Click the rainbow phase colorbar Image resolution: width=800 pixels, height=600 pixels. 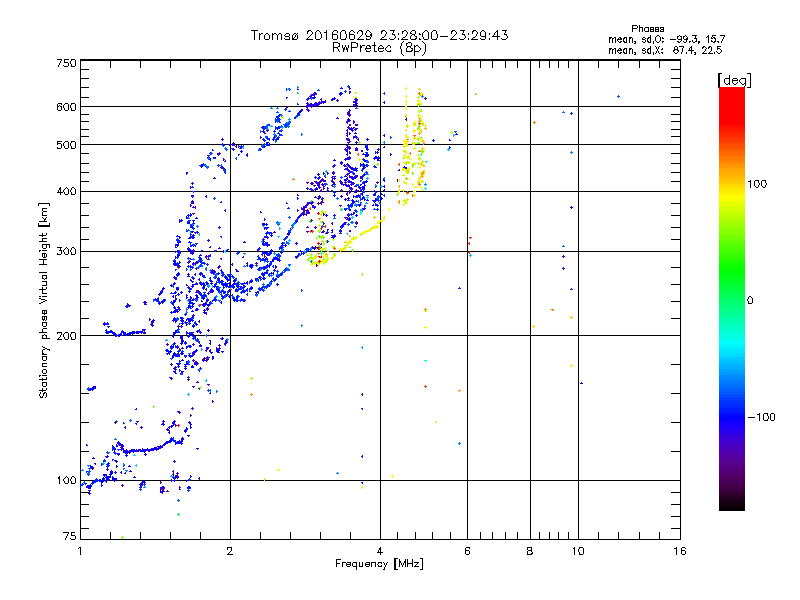tap(732, 299)
